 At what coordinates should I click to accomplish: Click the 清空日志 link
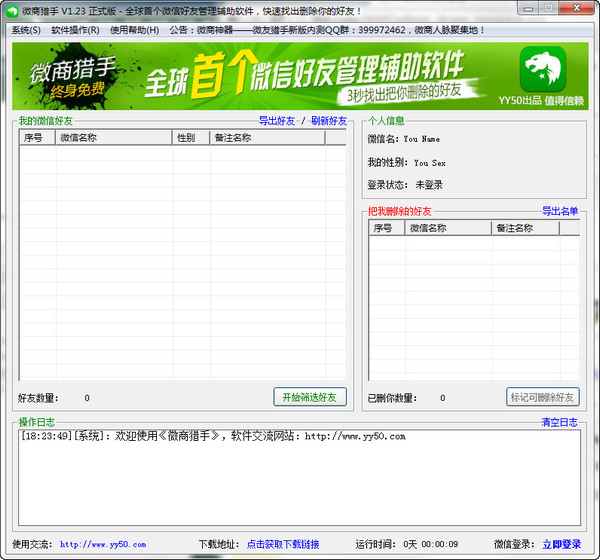click(x=559, y=423)
